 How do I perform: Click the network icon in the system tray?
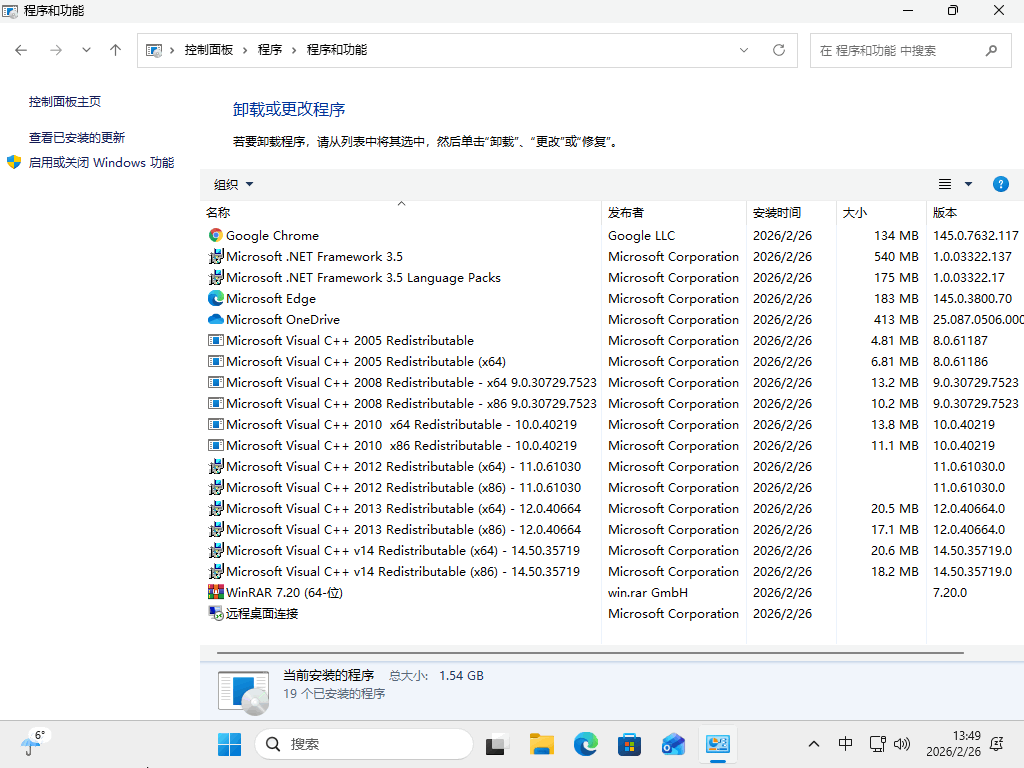pyautogui.click(x=877, y=744)
